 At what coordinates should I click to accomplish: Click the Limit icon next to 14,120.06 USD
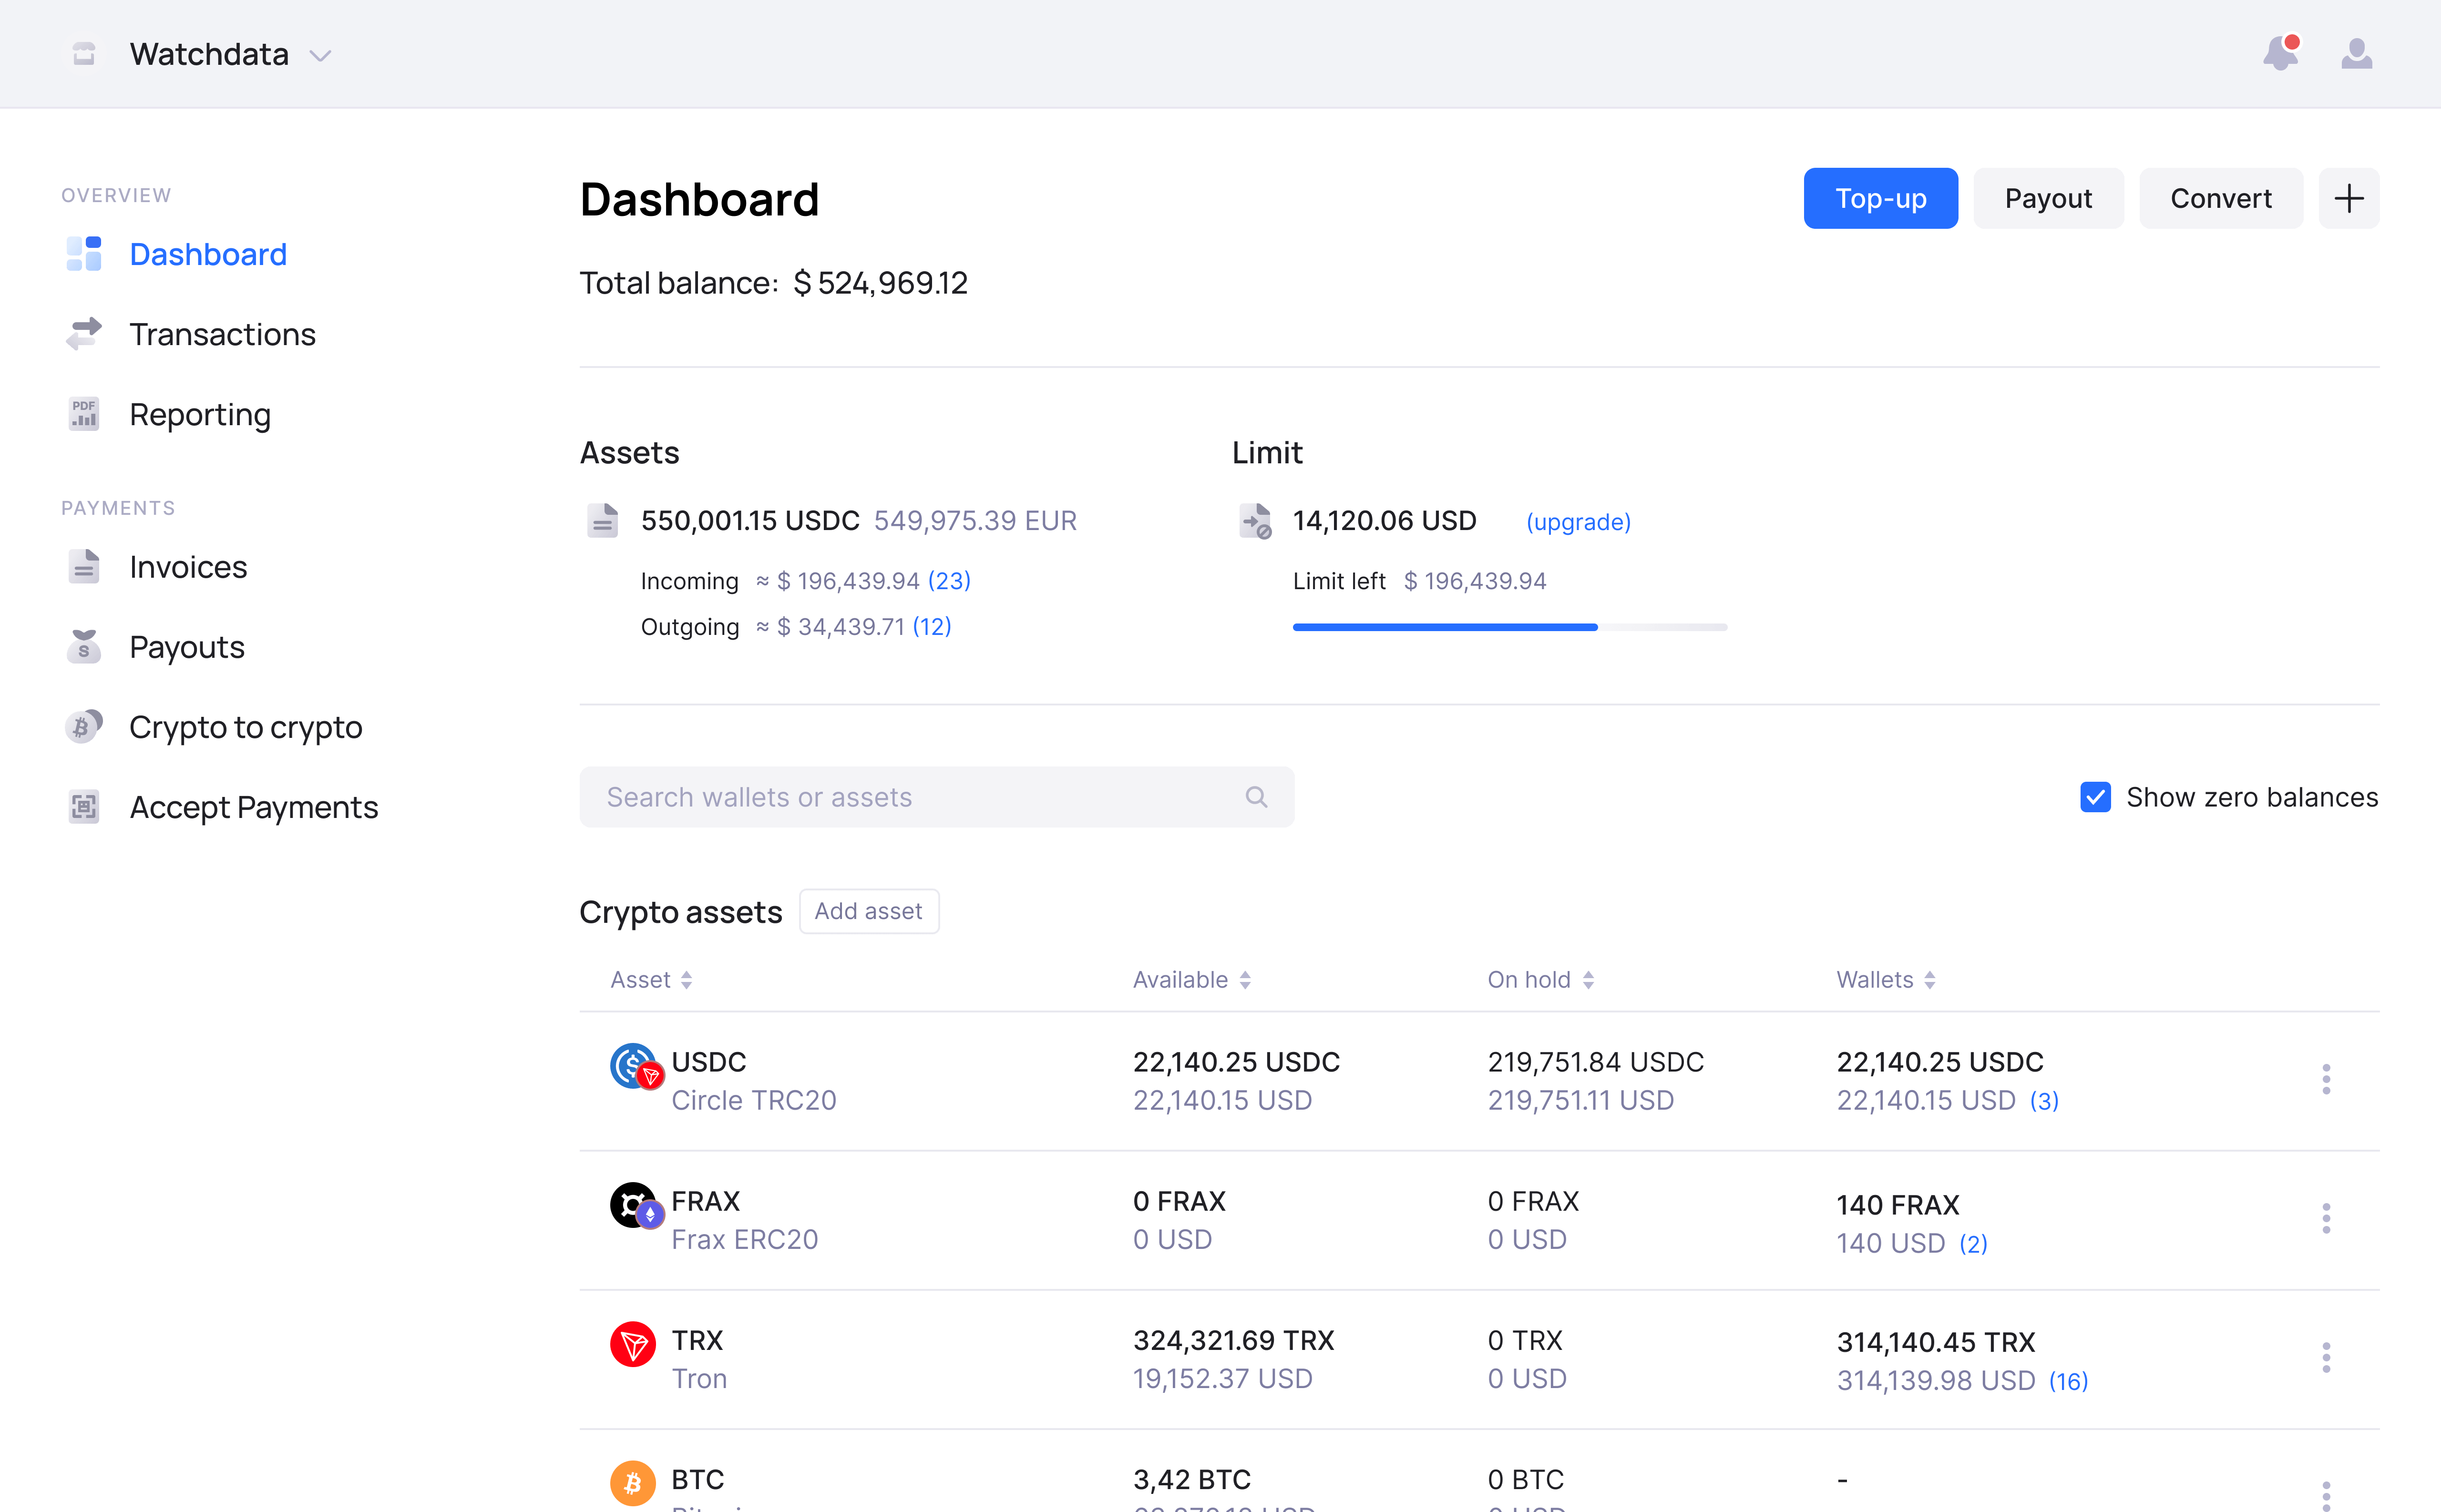(x=1255, y=521)
